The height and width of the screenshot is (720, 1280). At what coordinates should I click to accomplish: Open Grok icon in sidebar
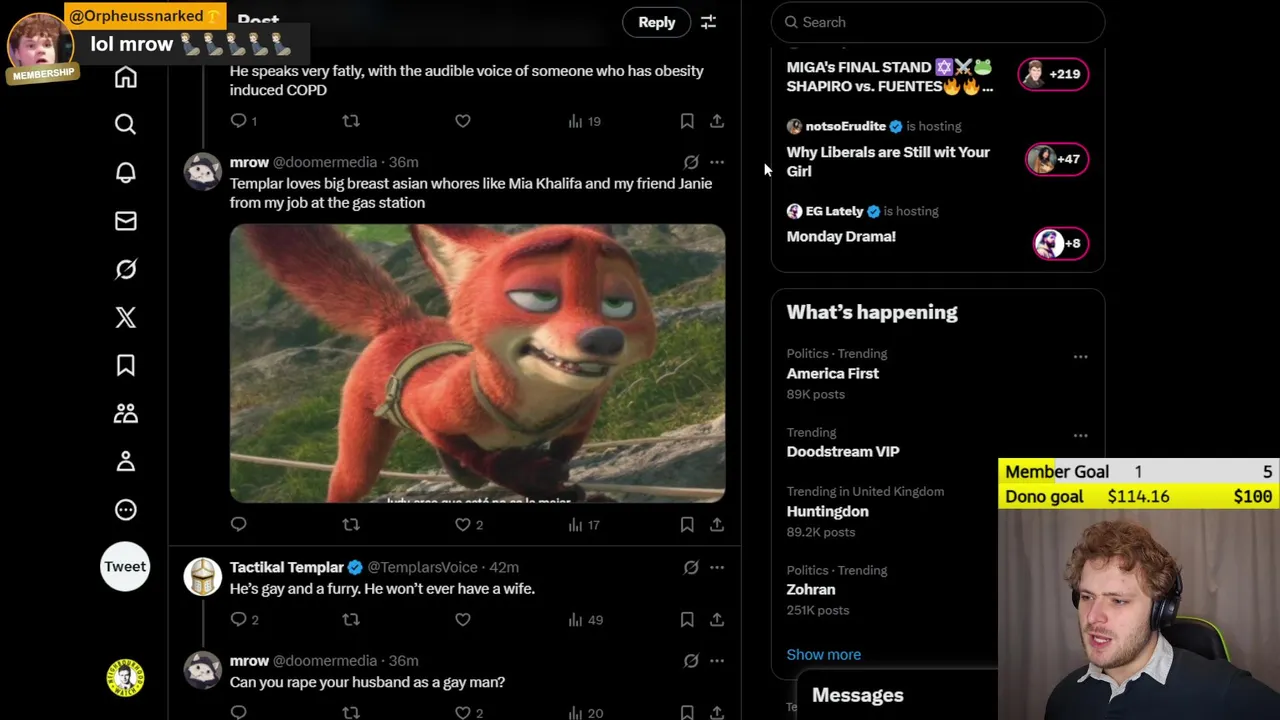pyautogui.click(x=125, y=269)
